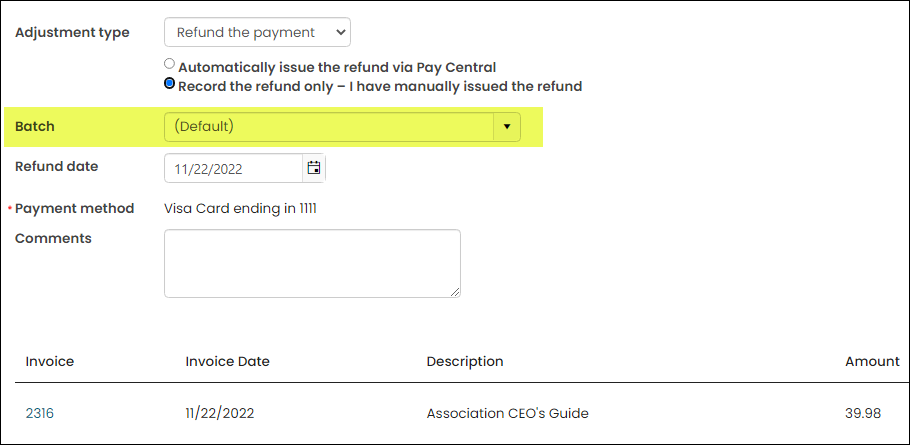Click the 39.98 amount value
Viewport: 910px width, 445px height.
[x=863, y=414]
